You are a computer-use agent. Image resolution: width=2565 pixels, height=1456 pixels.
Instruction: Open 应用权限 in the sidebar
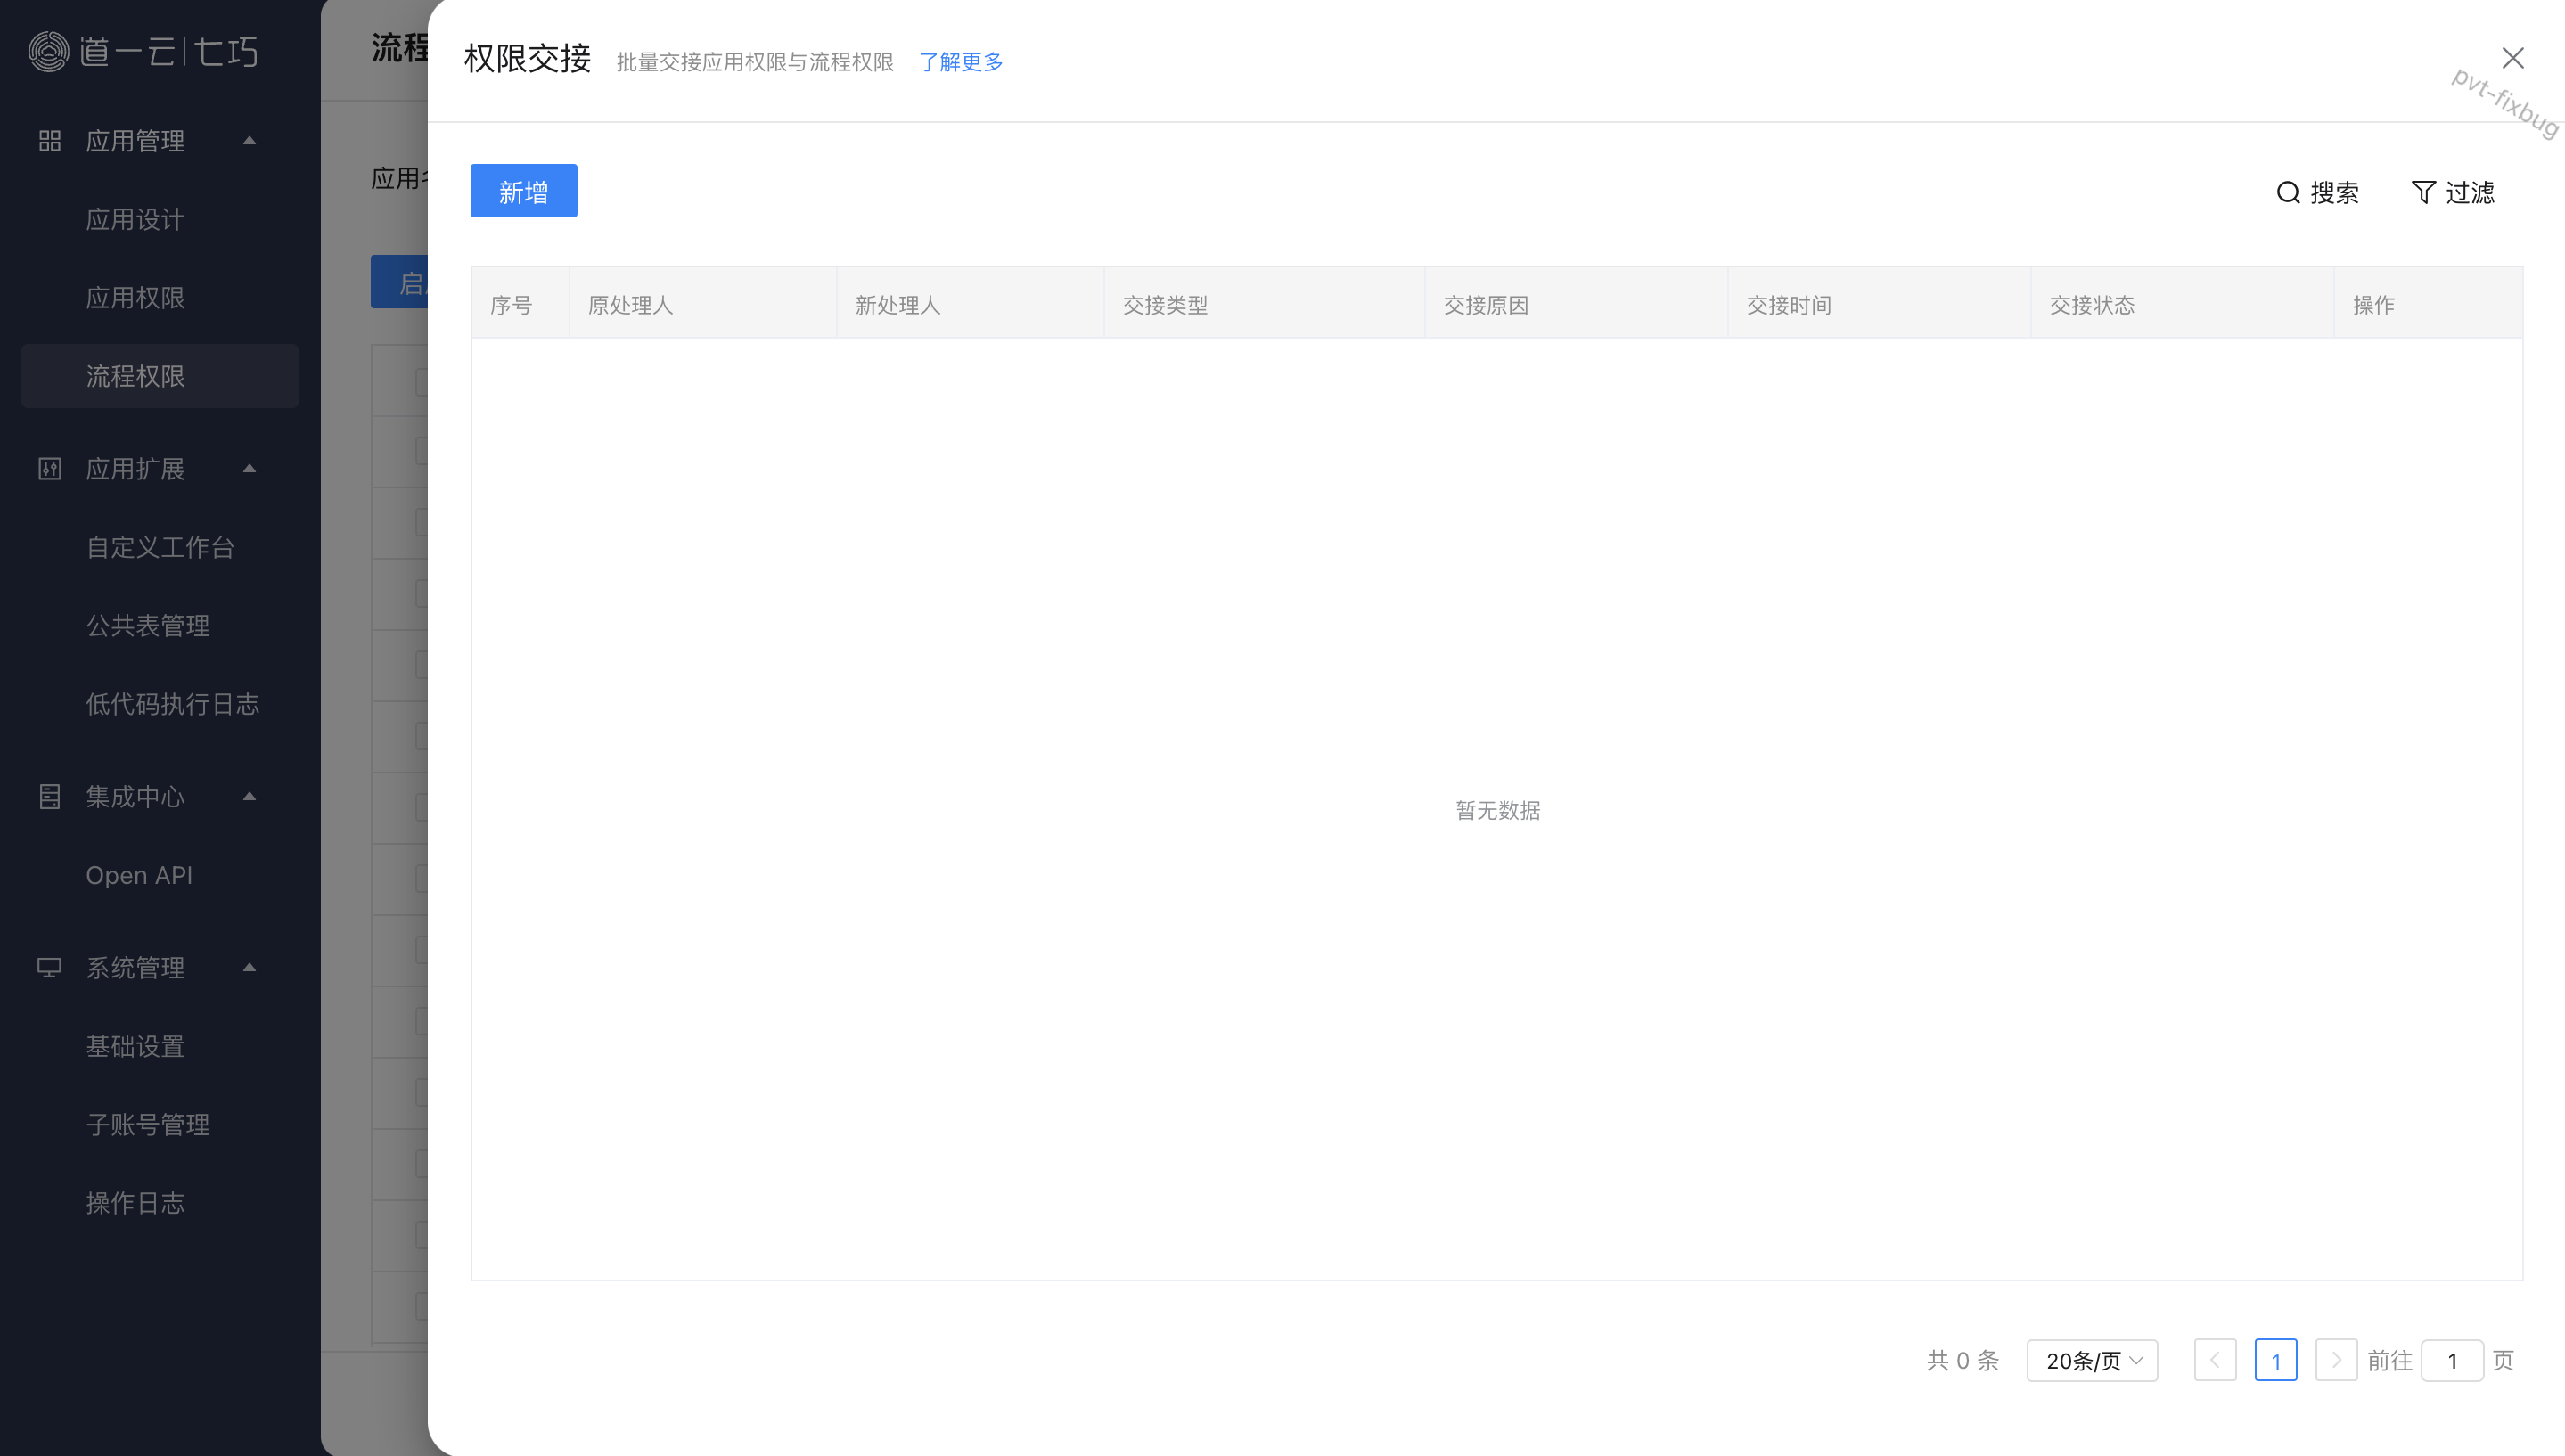pos(135,298)
